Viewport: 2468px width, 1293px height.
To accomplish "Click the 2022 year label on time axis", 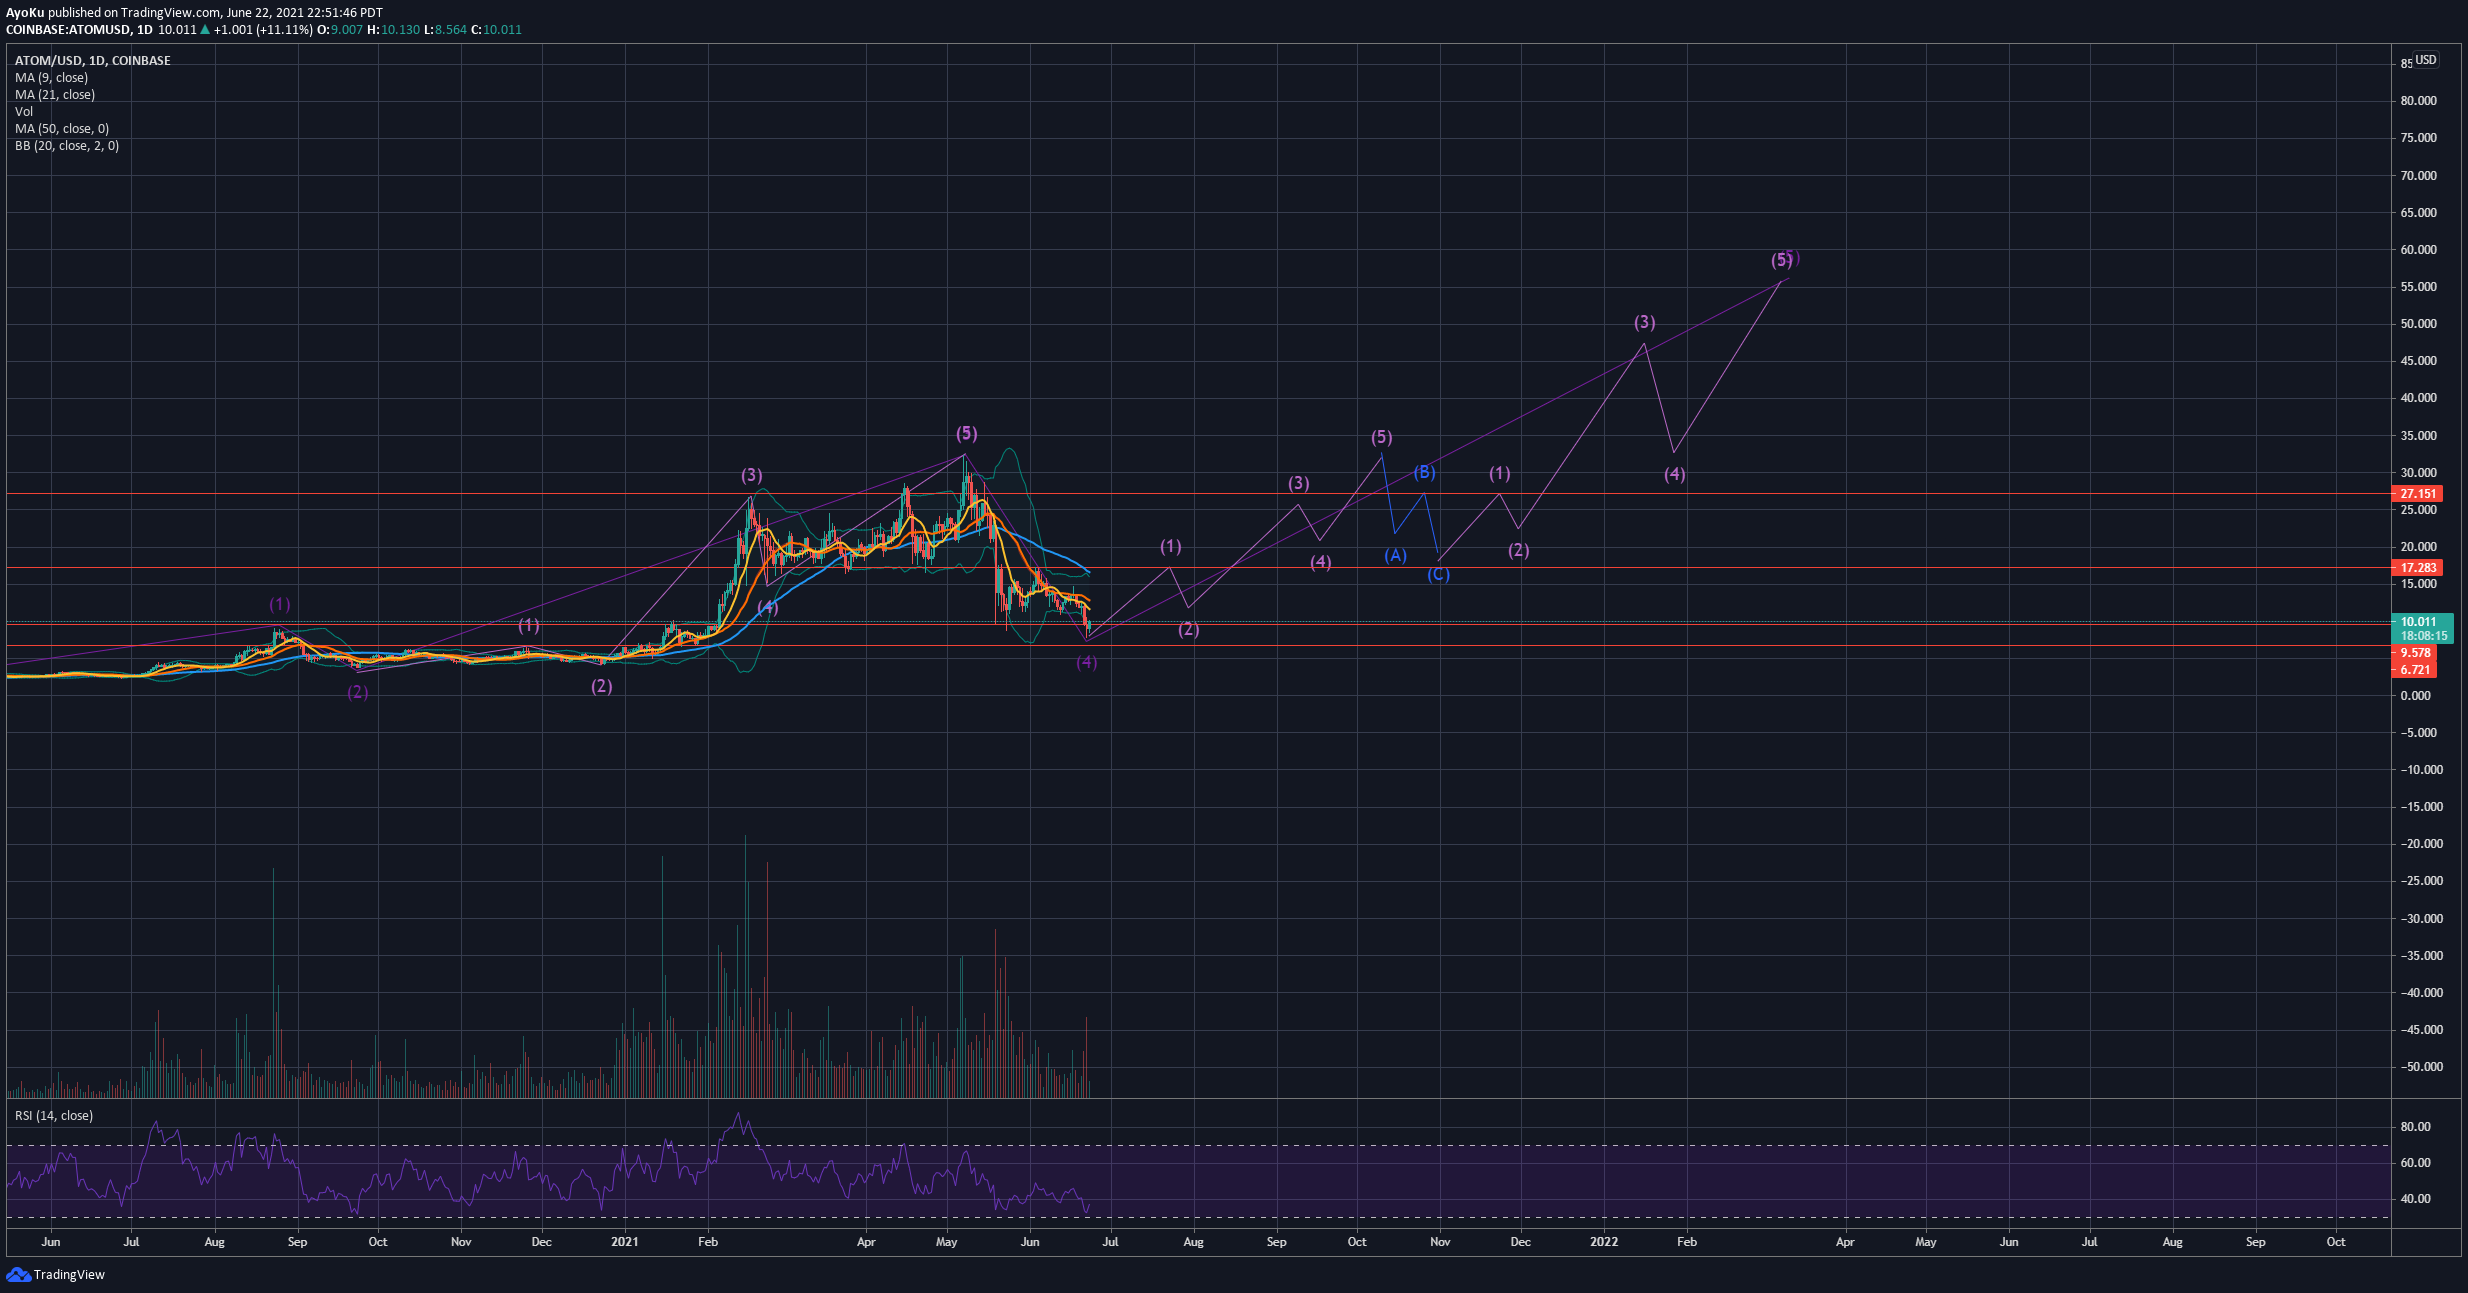I will (1604, 1242).
